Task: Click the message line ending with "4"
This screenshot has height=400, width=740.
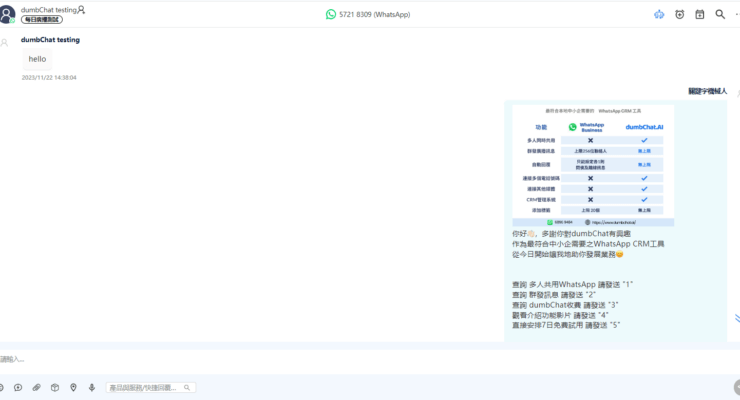Action: tap(560, 315)
